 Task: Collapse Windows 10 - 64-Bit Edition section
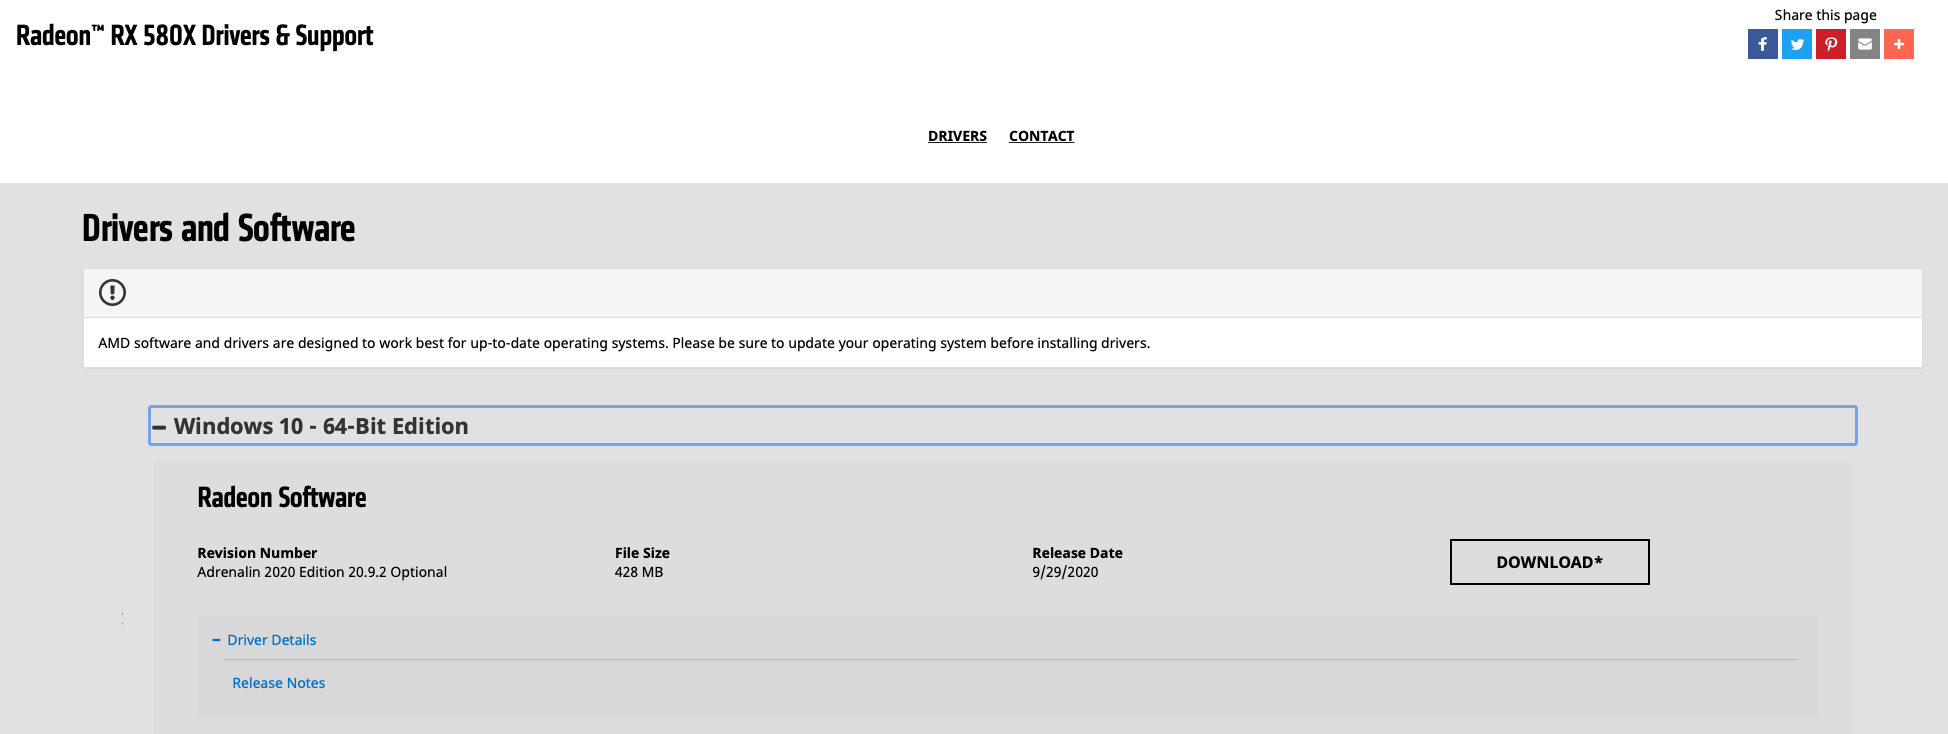(1002, 426)
